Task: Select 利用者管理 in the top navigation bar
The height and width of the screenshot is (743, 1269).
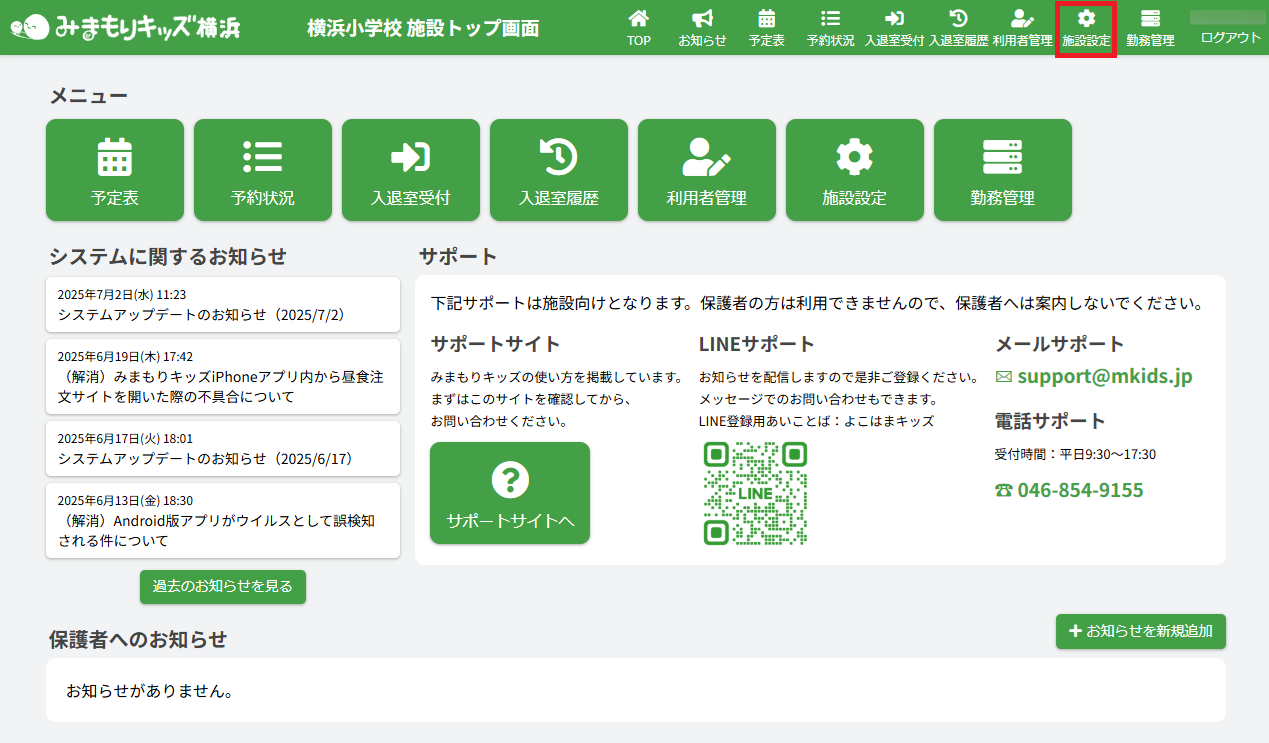Action: click(1022, 27)
